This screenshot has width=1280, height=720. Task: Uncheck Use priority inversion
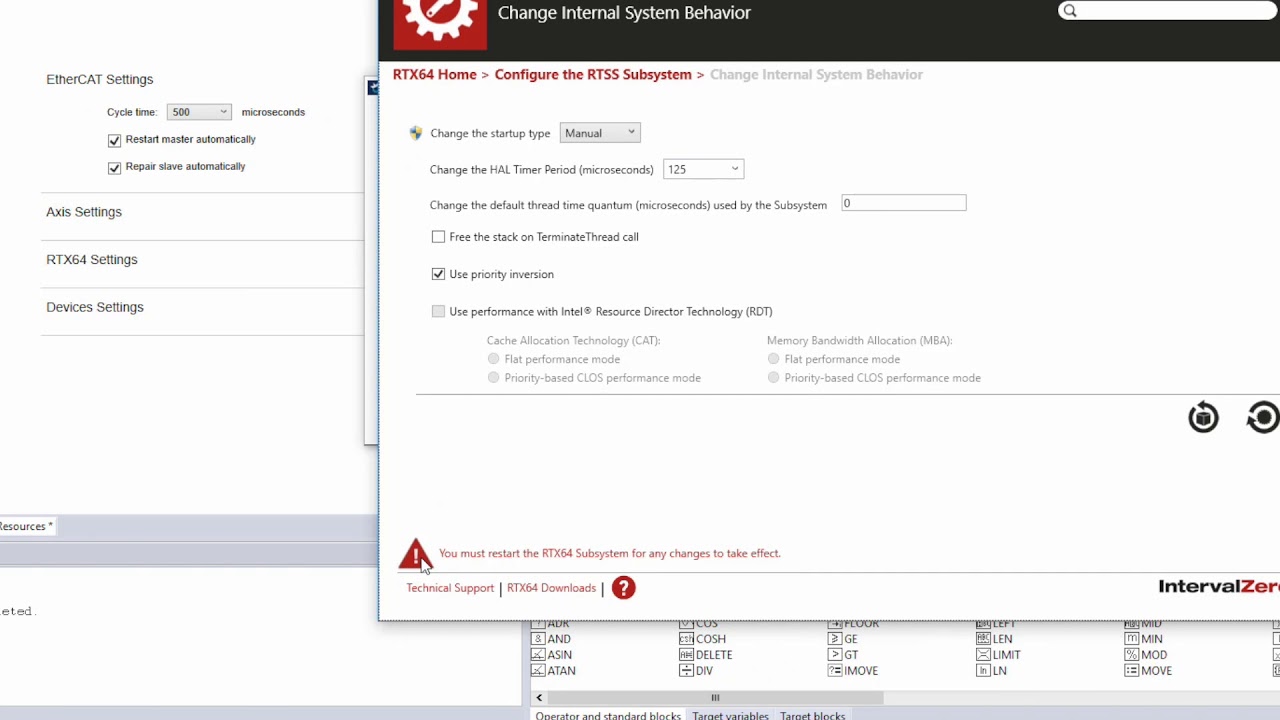pos(438,274)
